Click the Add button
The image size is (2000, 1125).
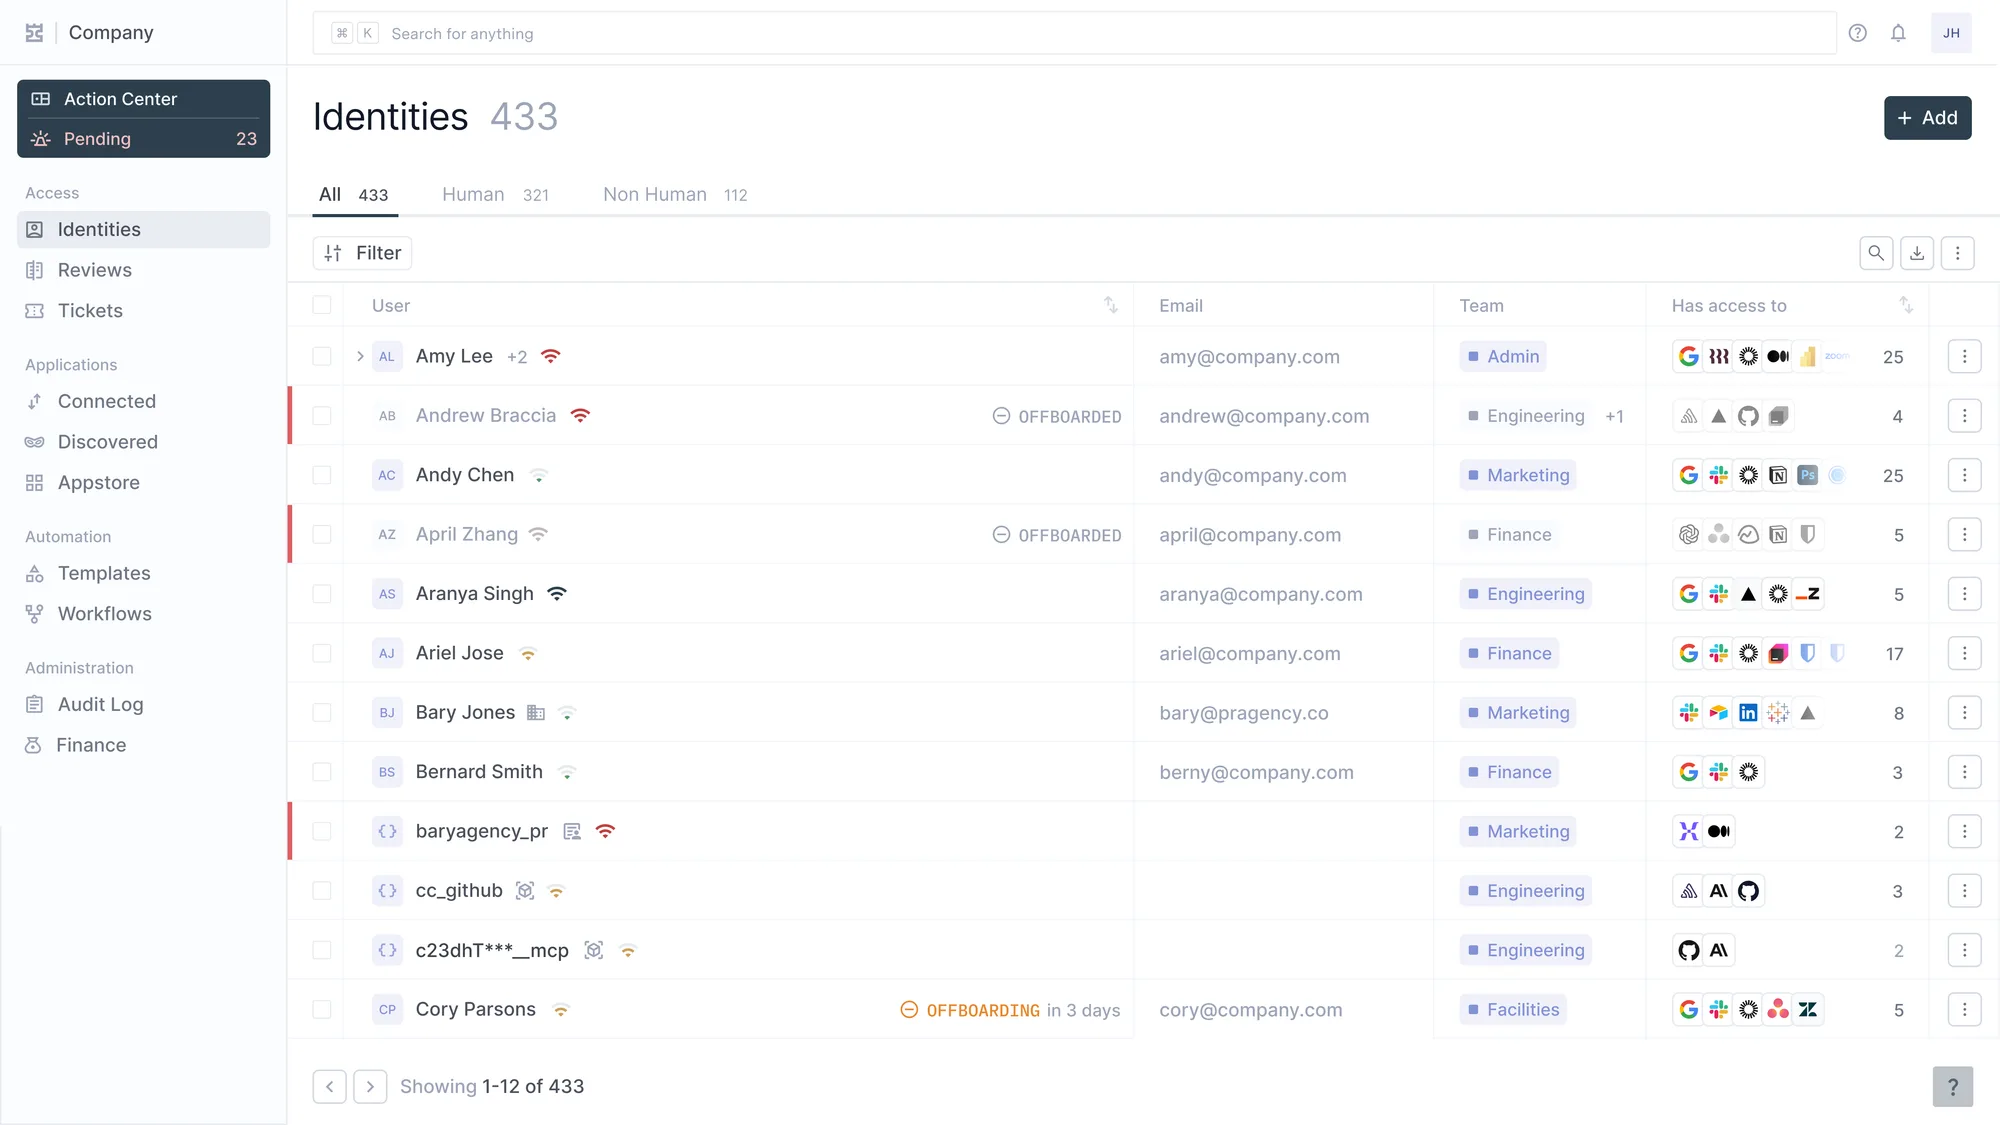(x=1927, y=118)
